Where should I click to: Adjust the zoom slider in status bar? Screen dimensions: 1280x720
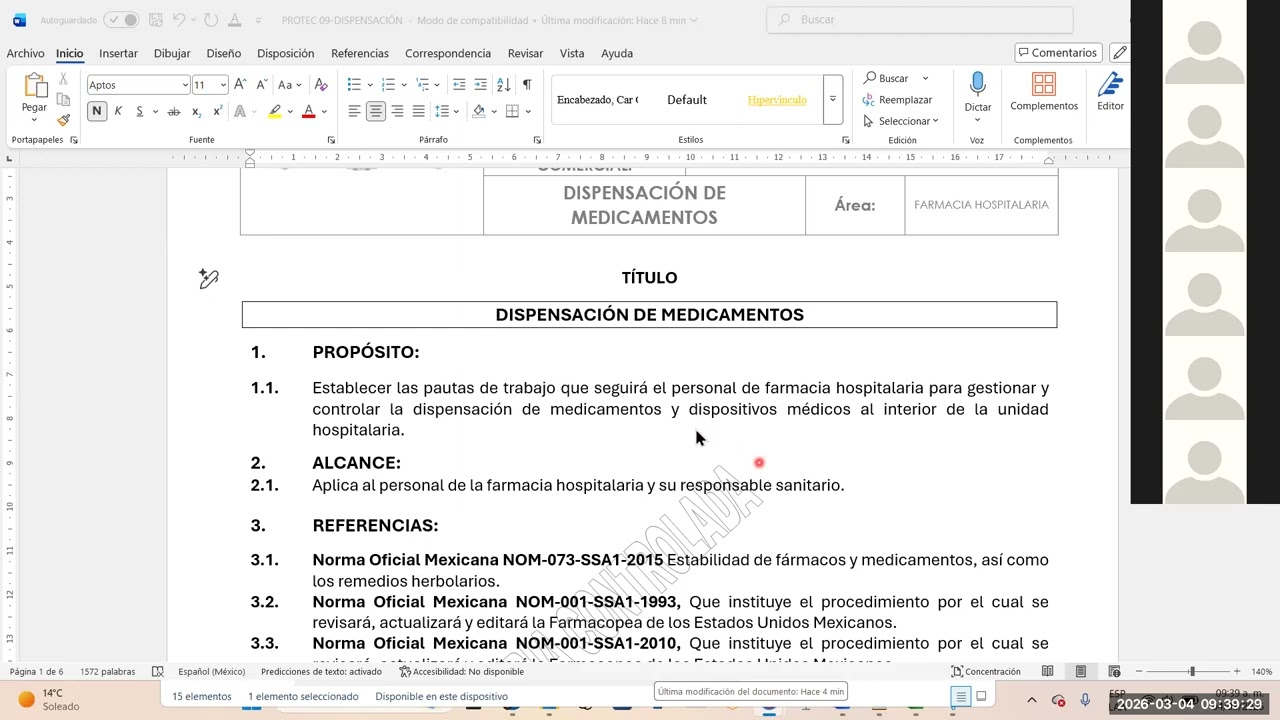1191,672
